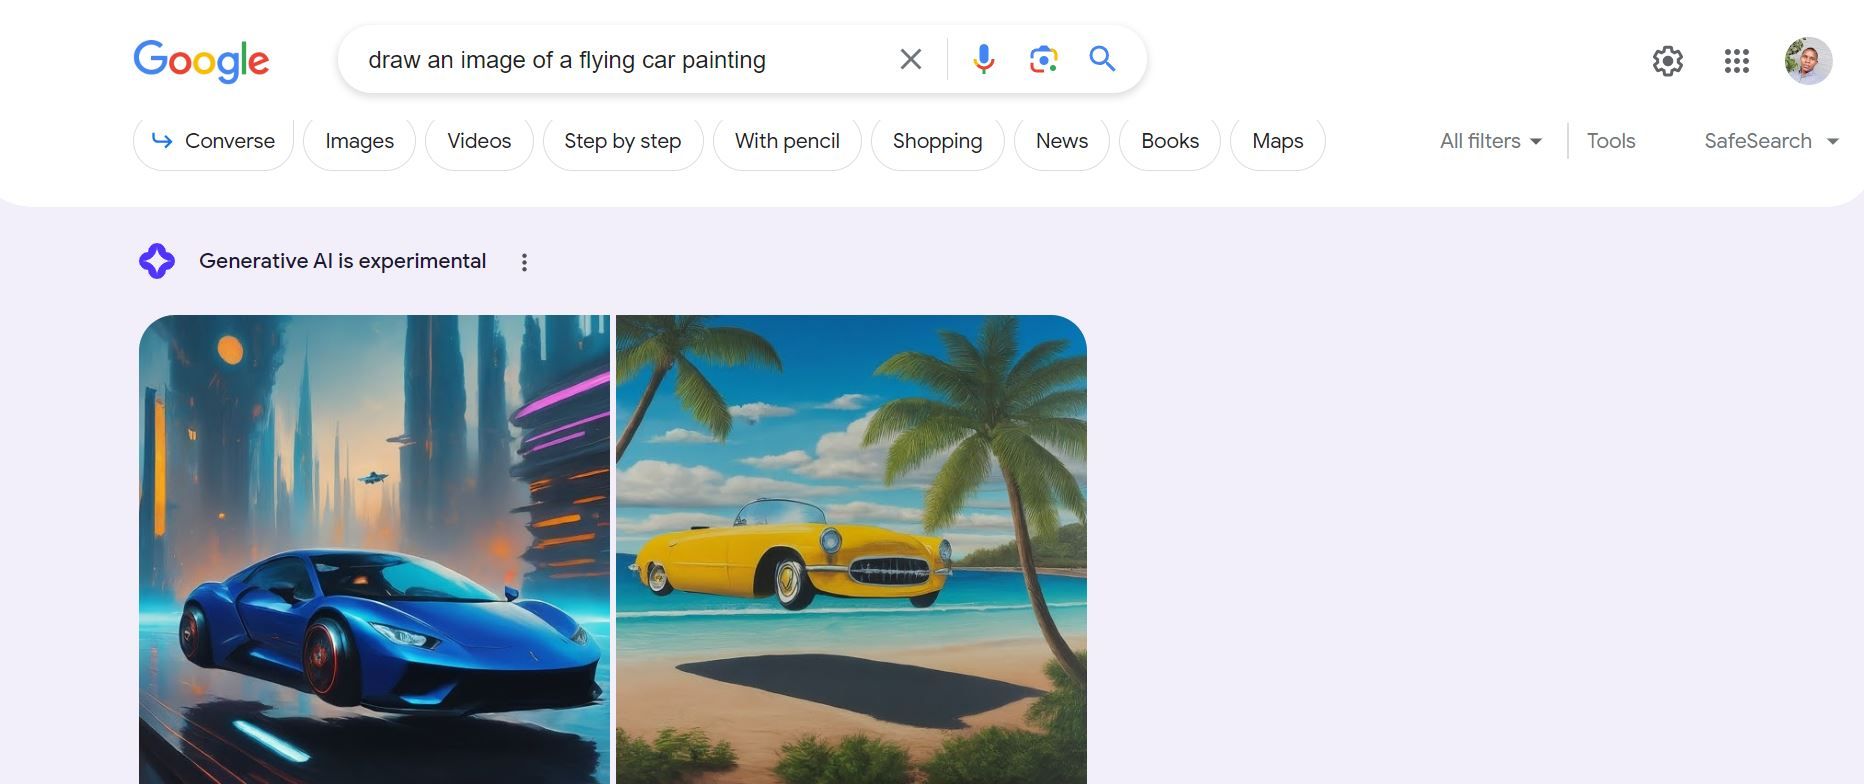Select the Shopping filter
The height and width of the screenshot is (784, 1864).
point(937,141)
